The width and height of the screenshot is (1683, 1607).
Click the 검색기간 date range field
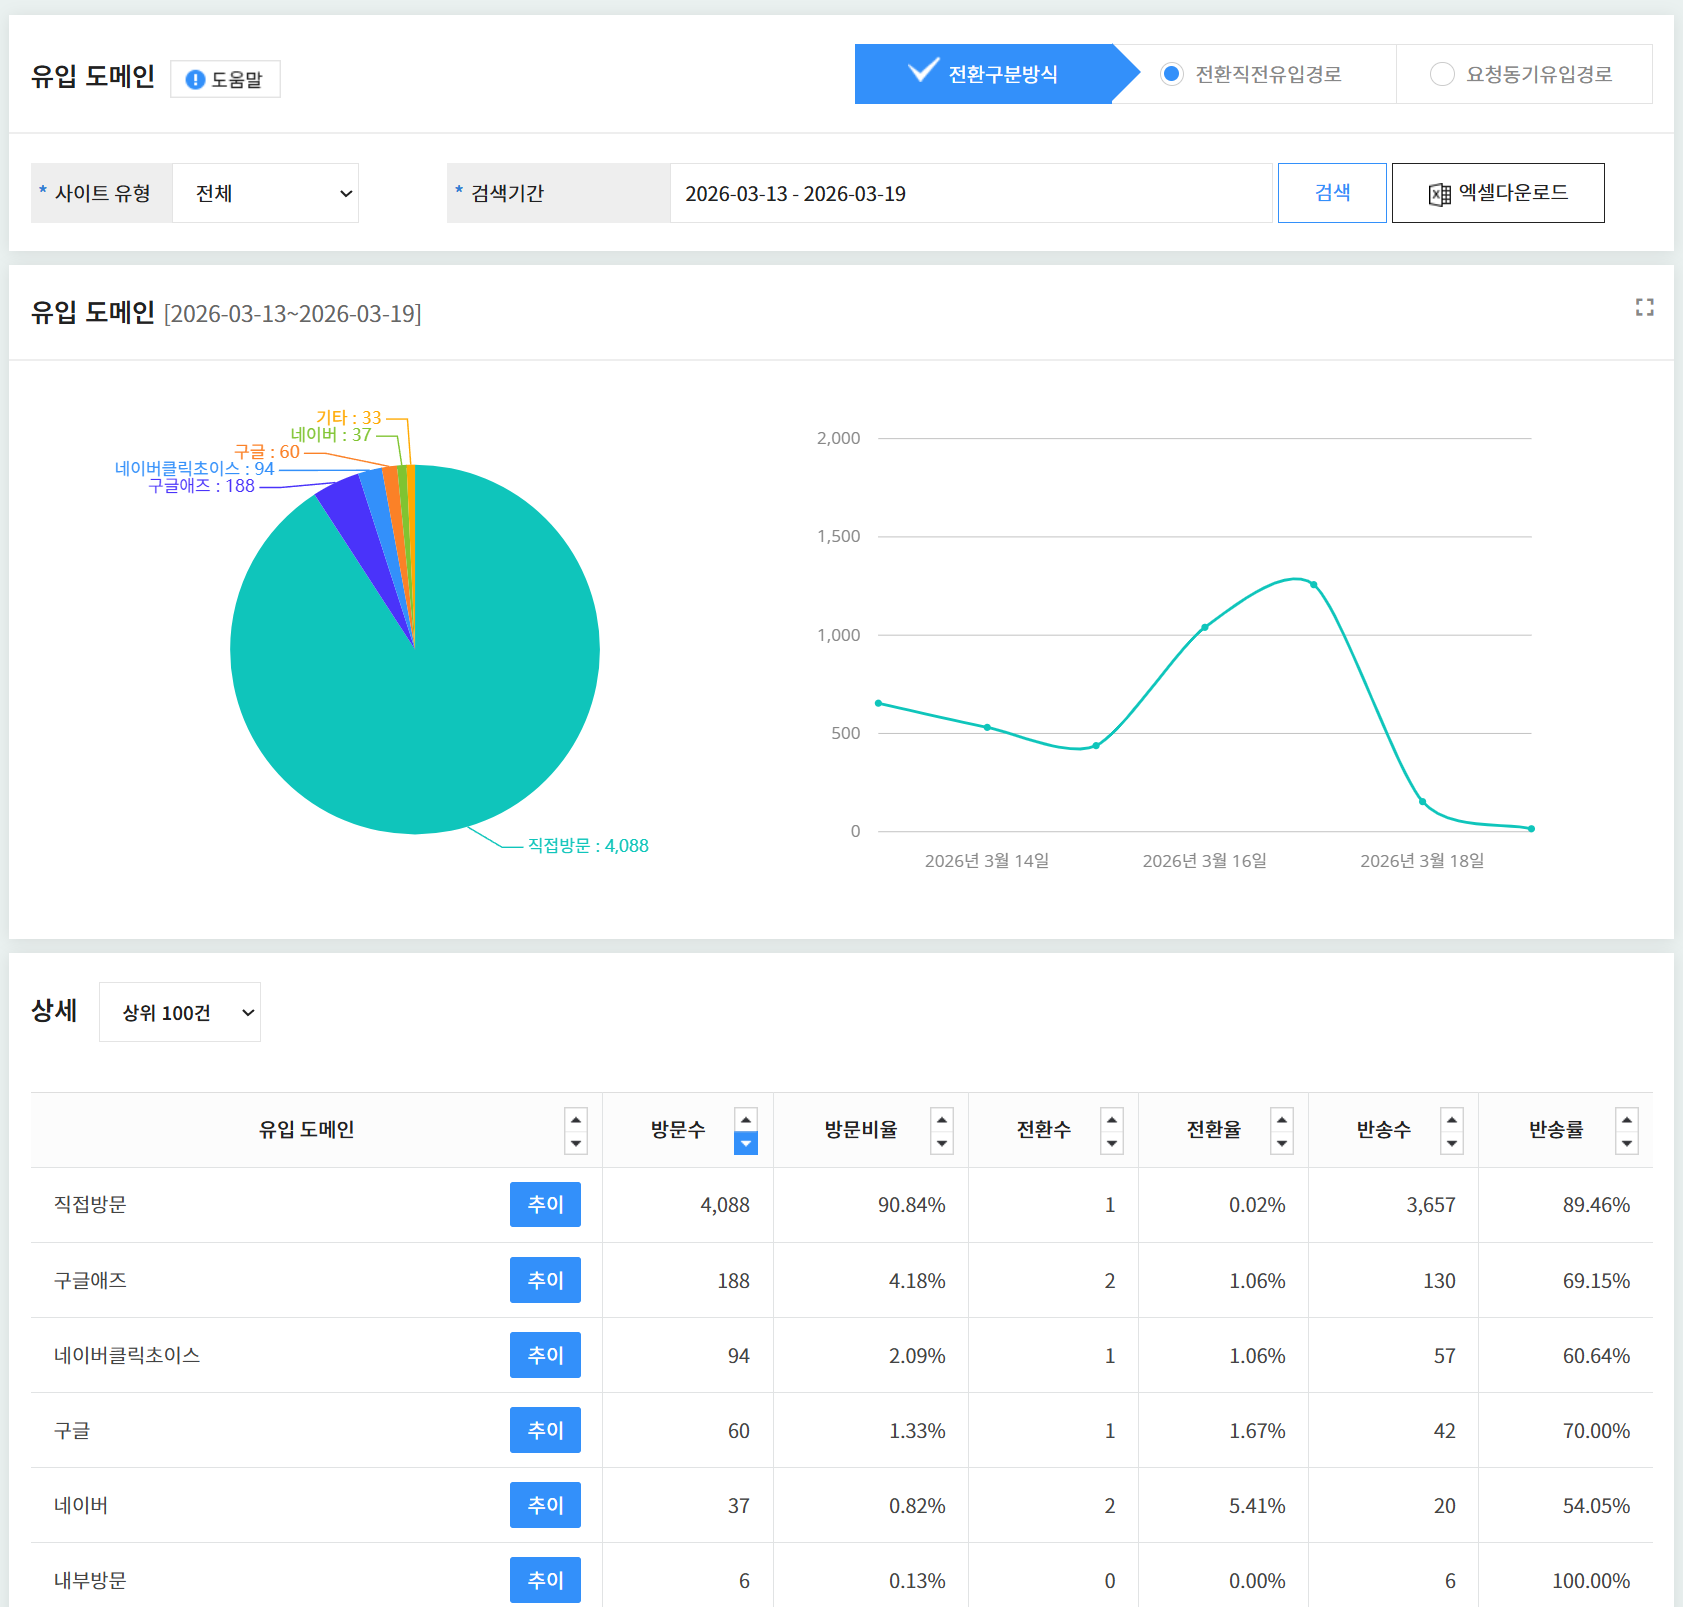point(970,193)
